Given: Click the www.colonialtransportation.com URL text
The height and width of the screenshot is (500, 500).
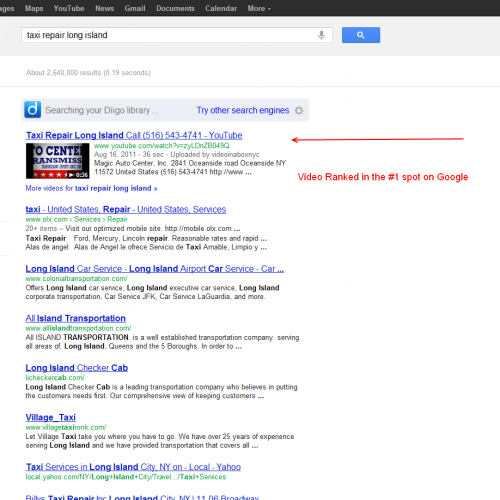Looking at the screenshot, I should (77, 279).
